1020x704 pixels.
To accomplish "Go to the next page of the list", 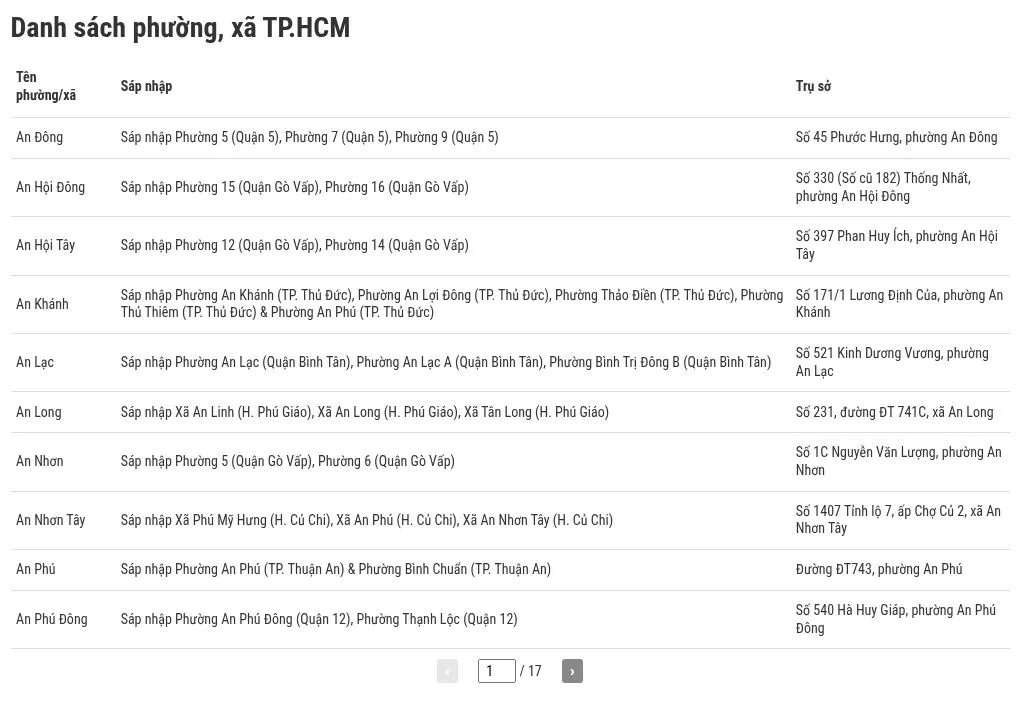I will (x=572, y=671).
